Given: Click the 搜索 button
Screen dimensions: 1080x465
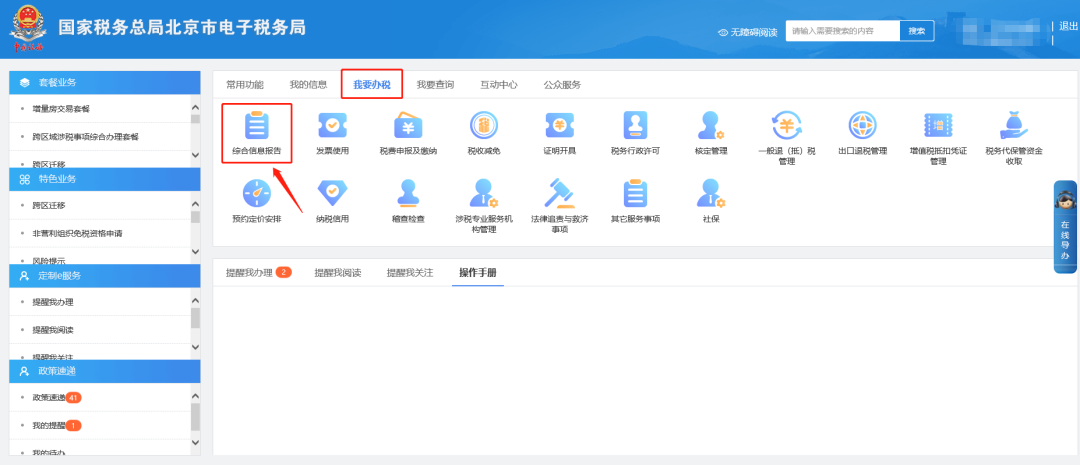Looking at the screenshot, I should (x=917, y=31).
